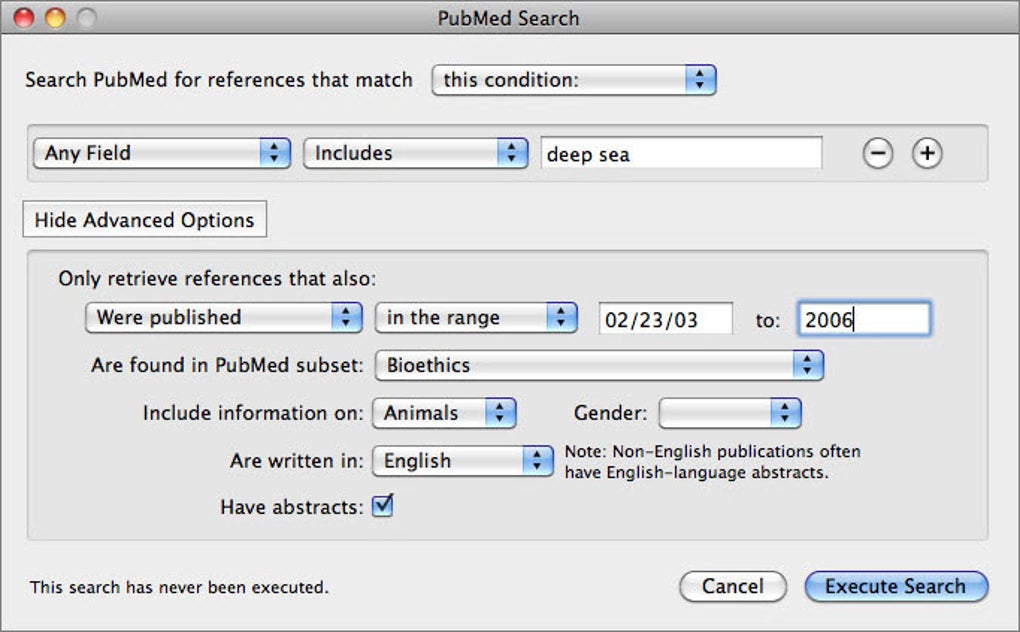Expand the Were published dropdown
The height and width of the screenshot is (632, 1020).
[223, 317]
